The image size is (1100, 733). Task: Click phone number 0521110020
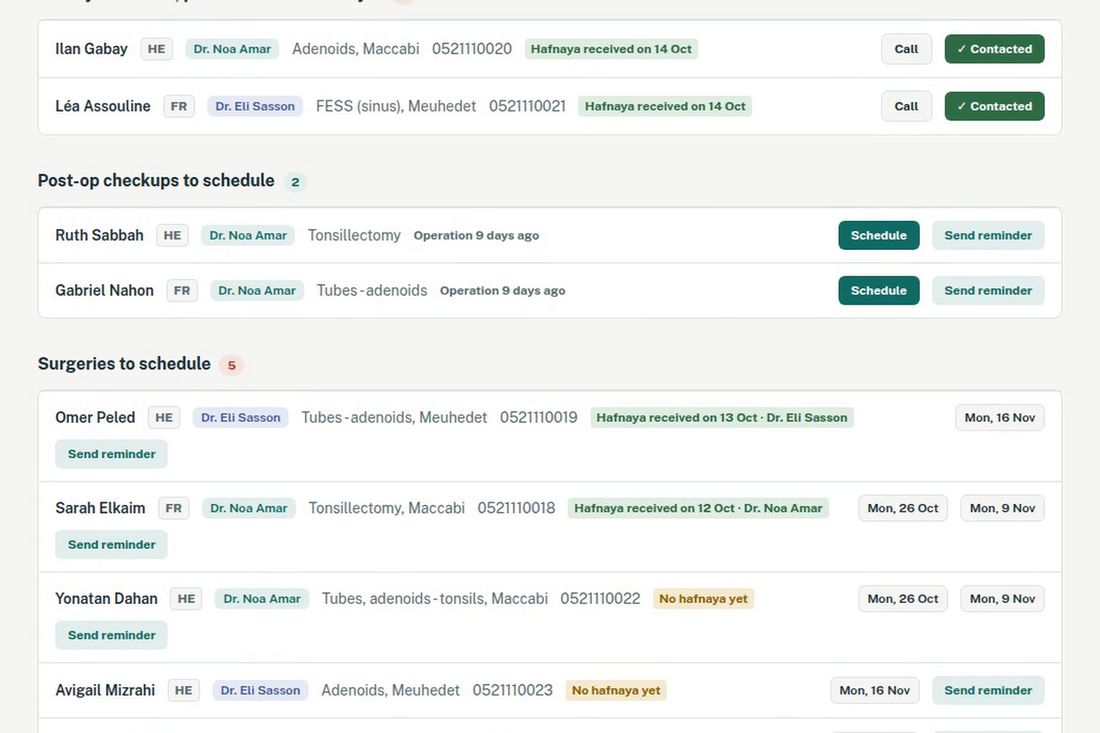(x=471, y=49)
